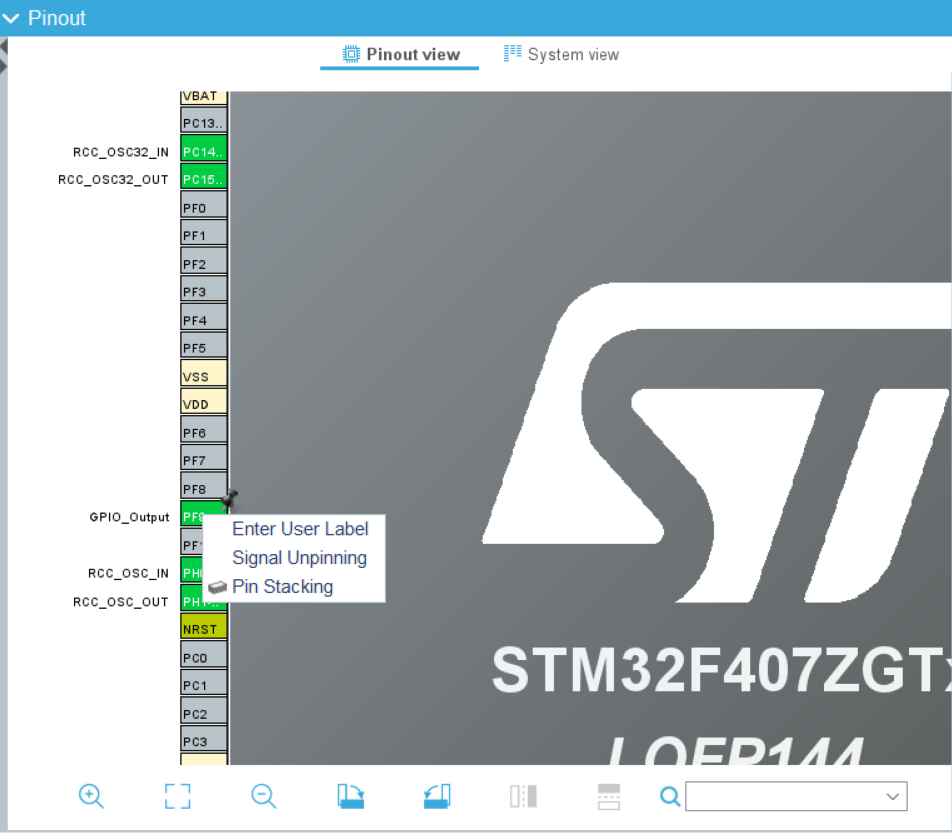Click the horizontal split view icon
The width and height of the screenshot is (952, 835).
tap(609, 796)
